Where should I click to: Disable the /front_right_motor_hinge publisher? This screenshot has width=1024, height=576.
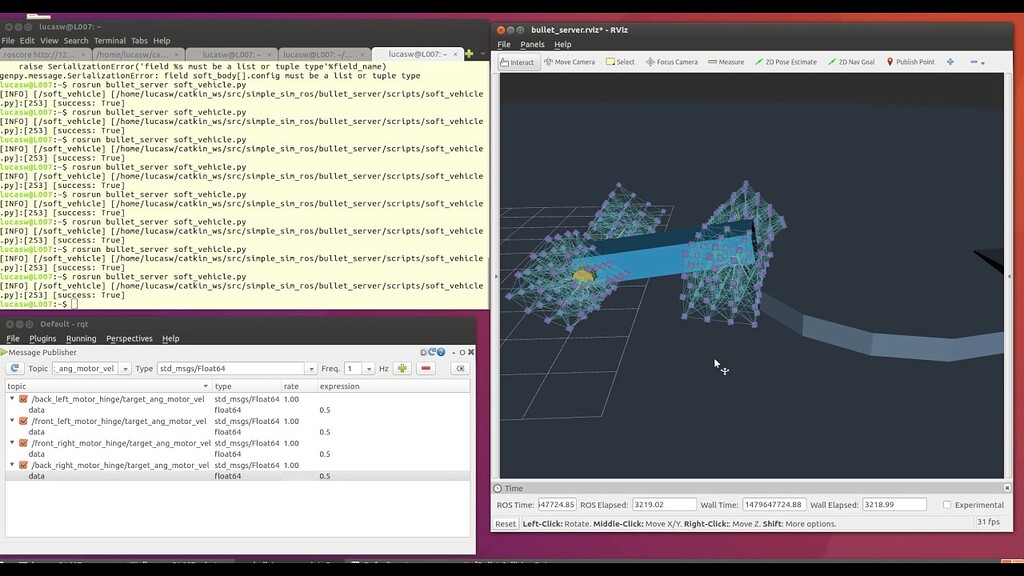[x=25, y=443]
